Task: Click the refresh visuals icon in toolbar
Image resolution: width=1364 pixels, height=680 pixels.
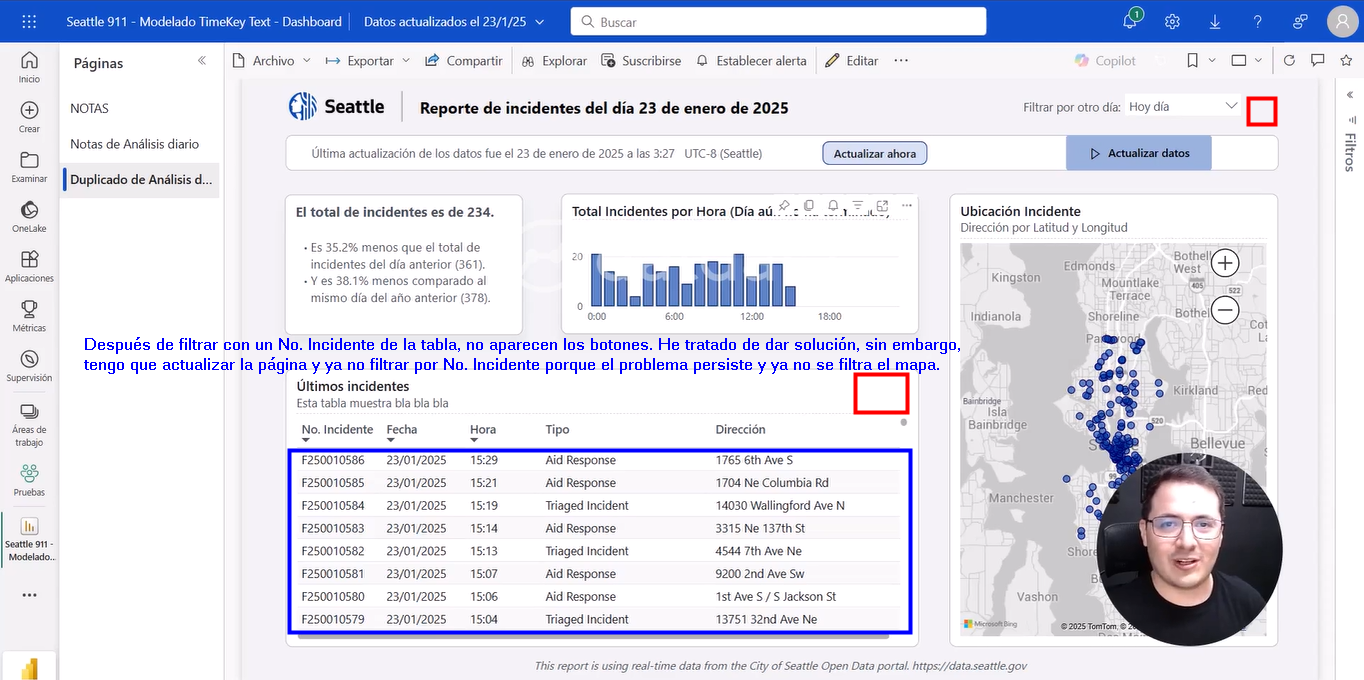Action: coord(1289,61)
